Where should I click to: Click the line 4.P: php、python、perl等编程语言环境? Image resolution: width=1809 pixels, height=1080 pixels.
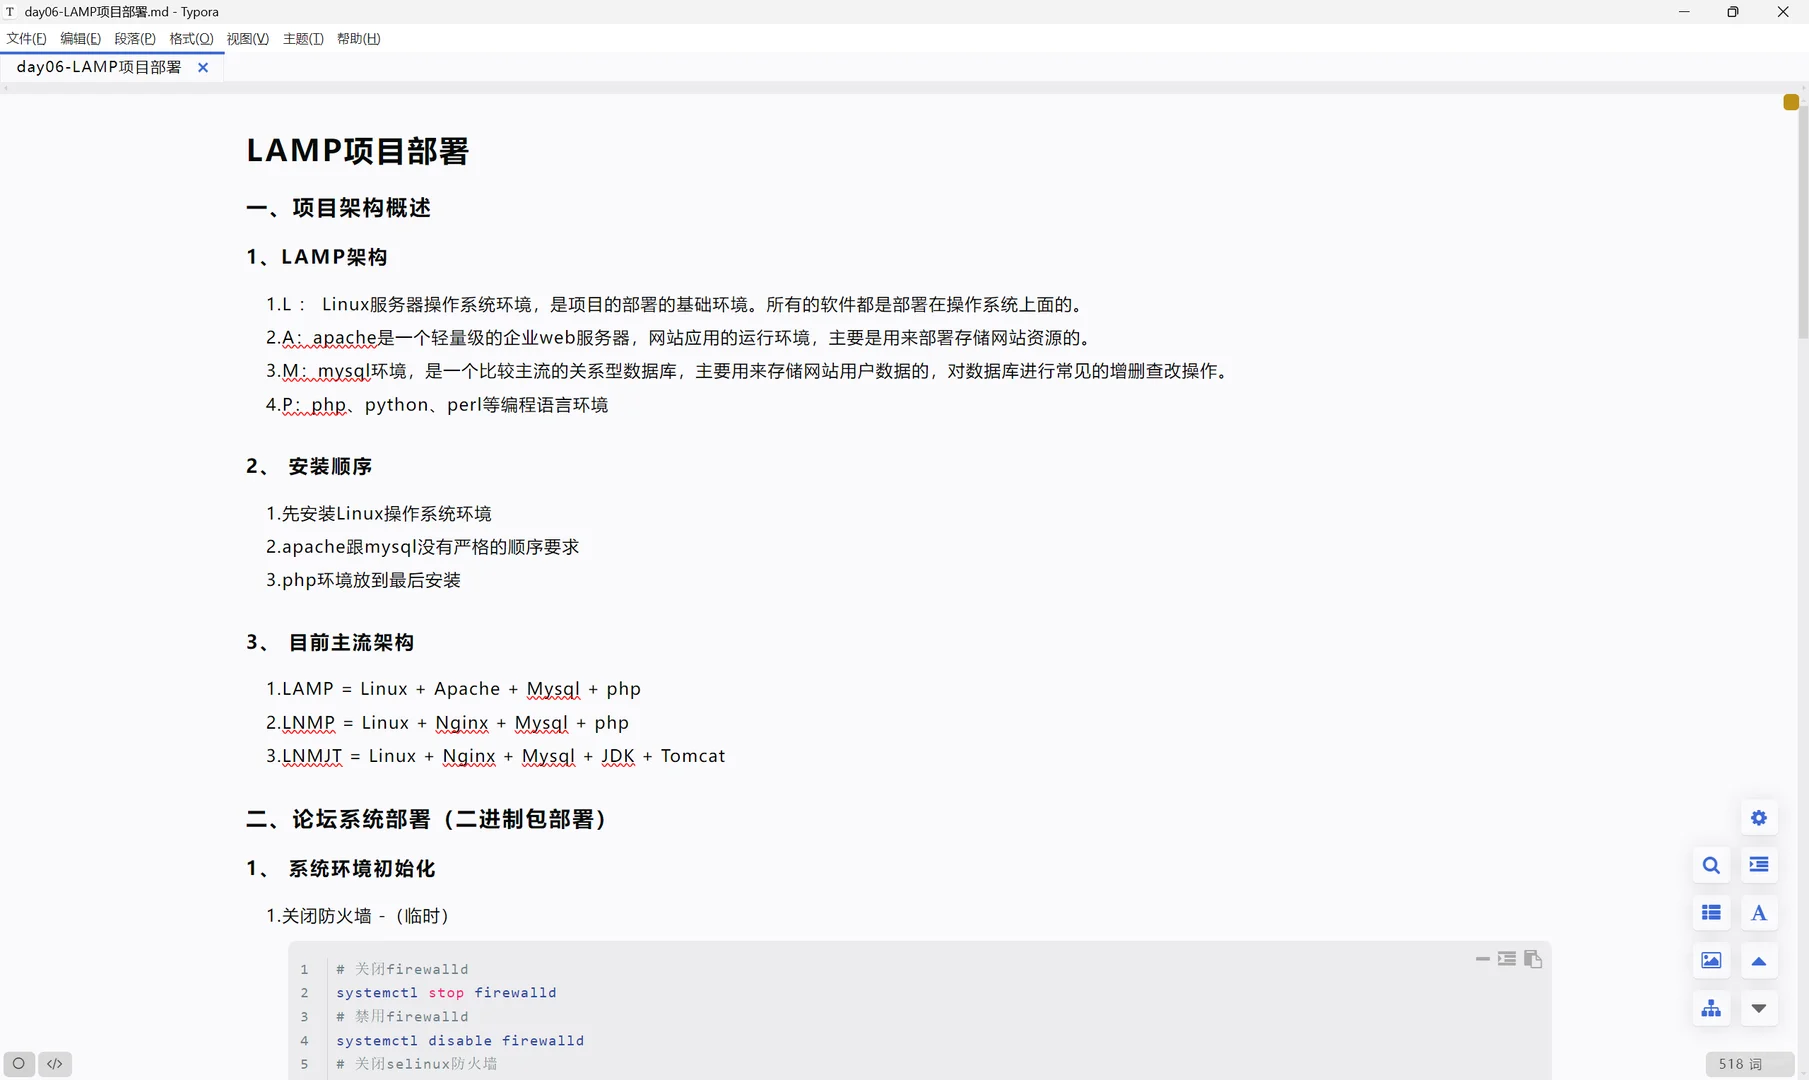(x=437, y=405)
